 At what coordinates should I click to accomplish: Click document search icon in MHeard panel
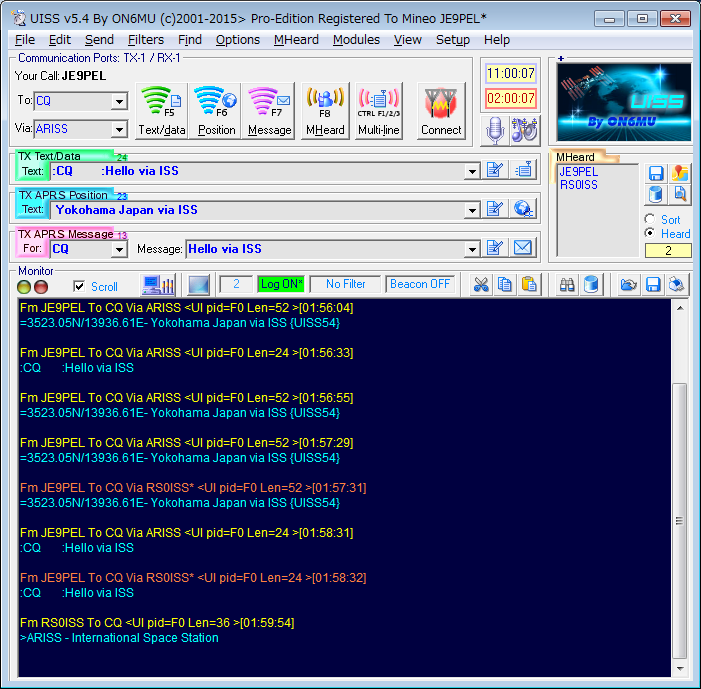pyautogui.click(x=680, y=194)
